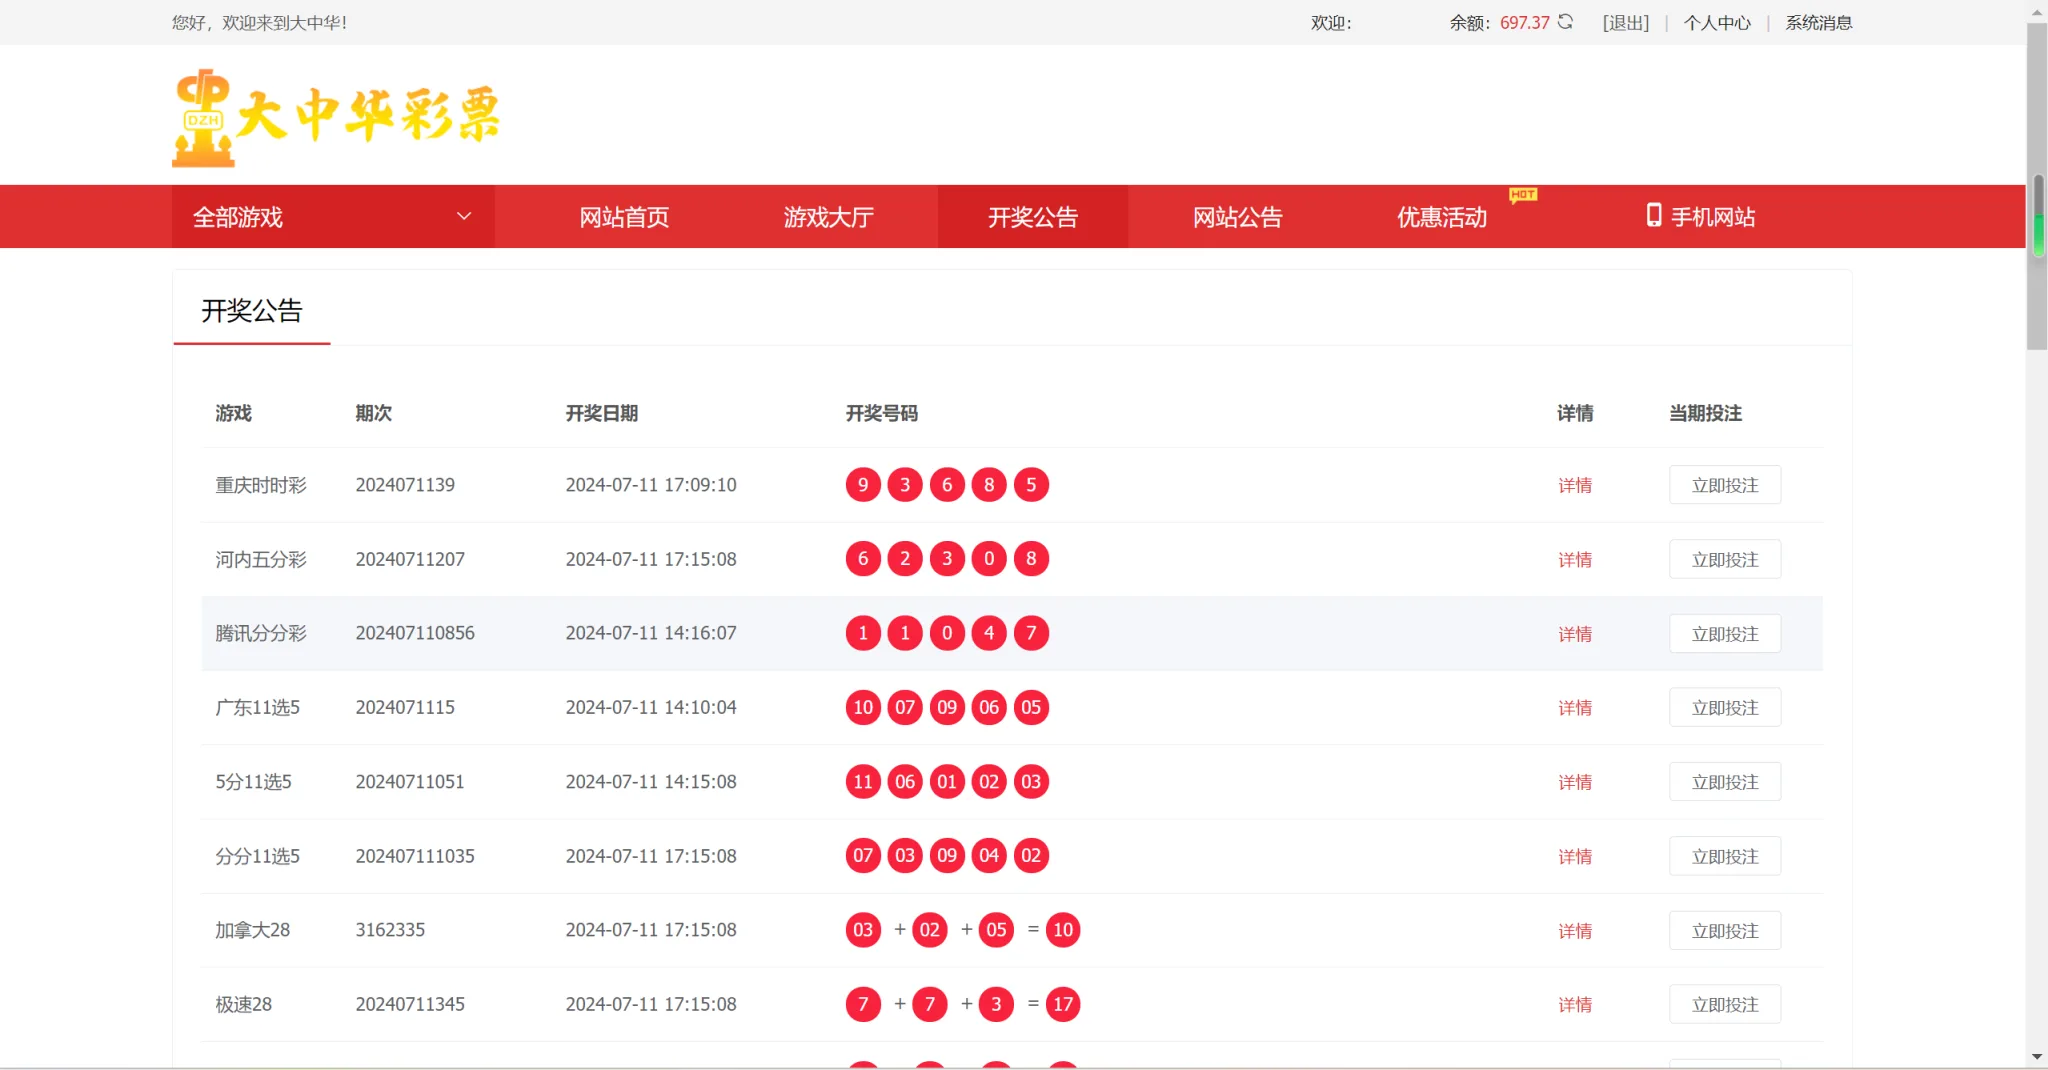Refresh the account balance amount
Image resolution: width=2048 pixels, height=1070 pixels.
(1563, 22)
